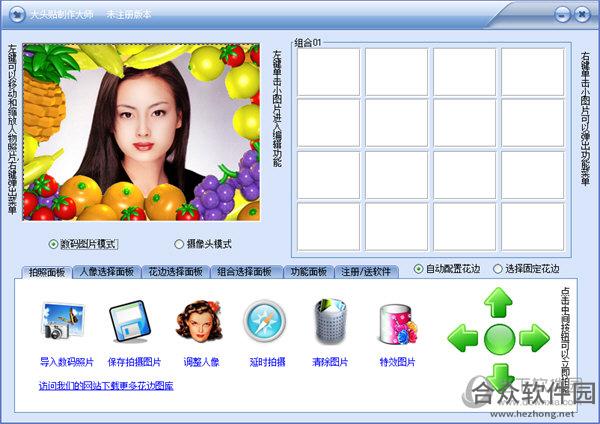600x424 pixels.
Task: Click the application logo in the title bar
Action: tap(17, 15)
